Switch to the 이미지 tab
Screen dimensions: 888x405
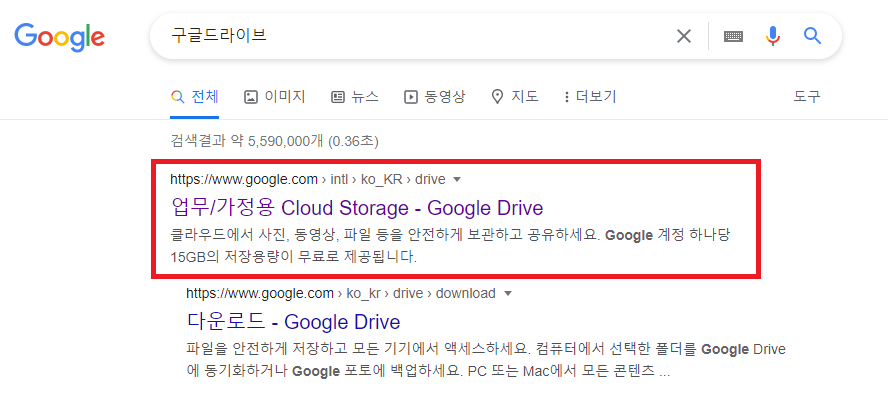click(x=275, y=97)
